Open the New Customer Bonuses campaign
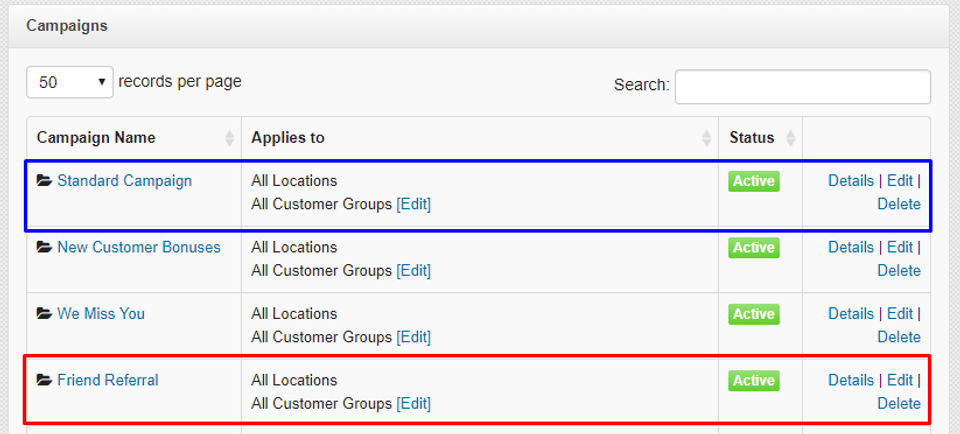Screen dimensions: 960x434 138,247
